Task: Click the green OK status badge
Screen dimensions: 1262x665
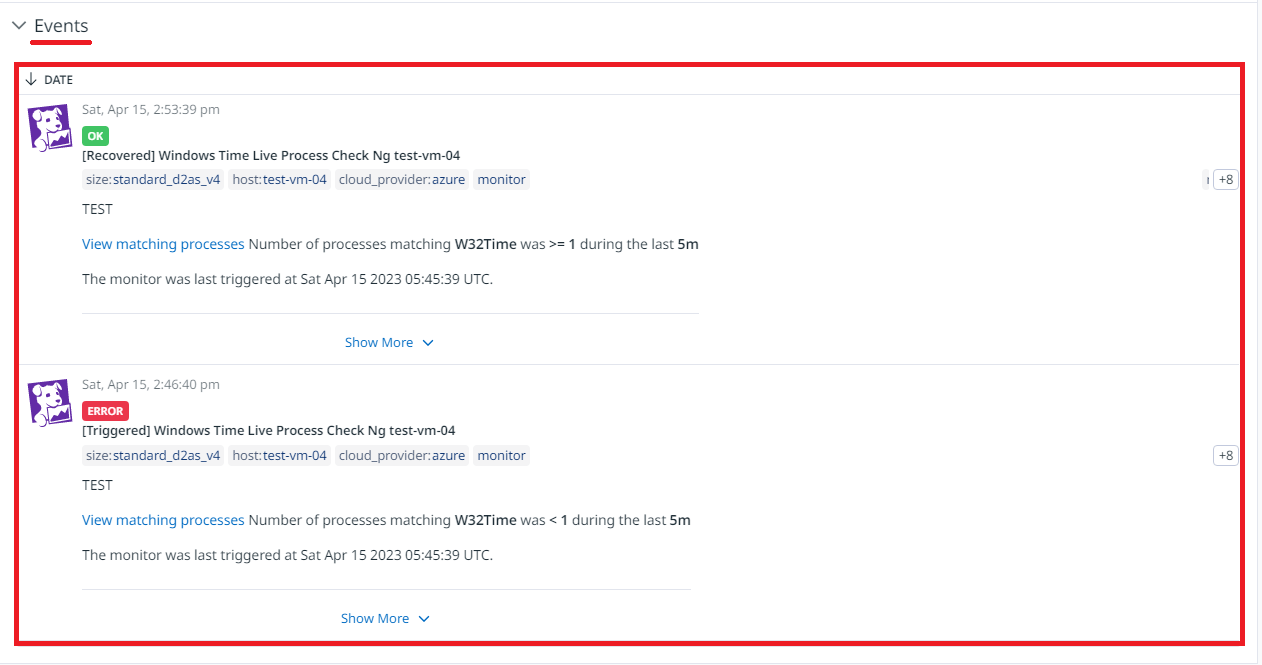Action: (95, 136)
